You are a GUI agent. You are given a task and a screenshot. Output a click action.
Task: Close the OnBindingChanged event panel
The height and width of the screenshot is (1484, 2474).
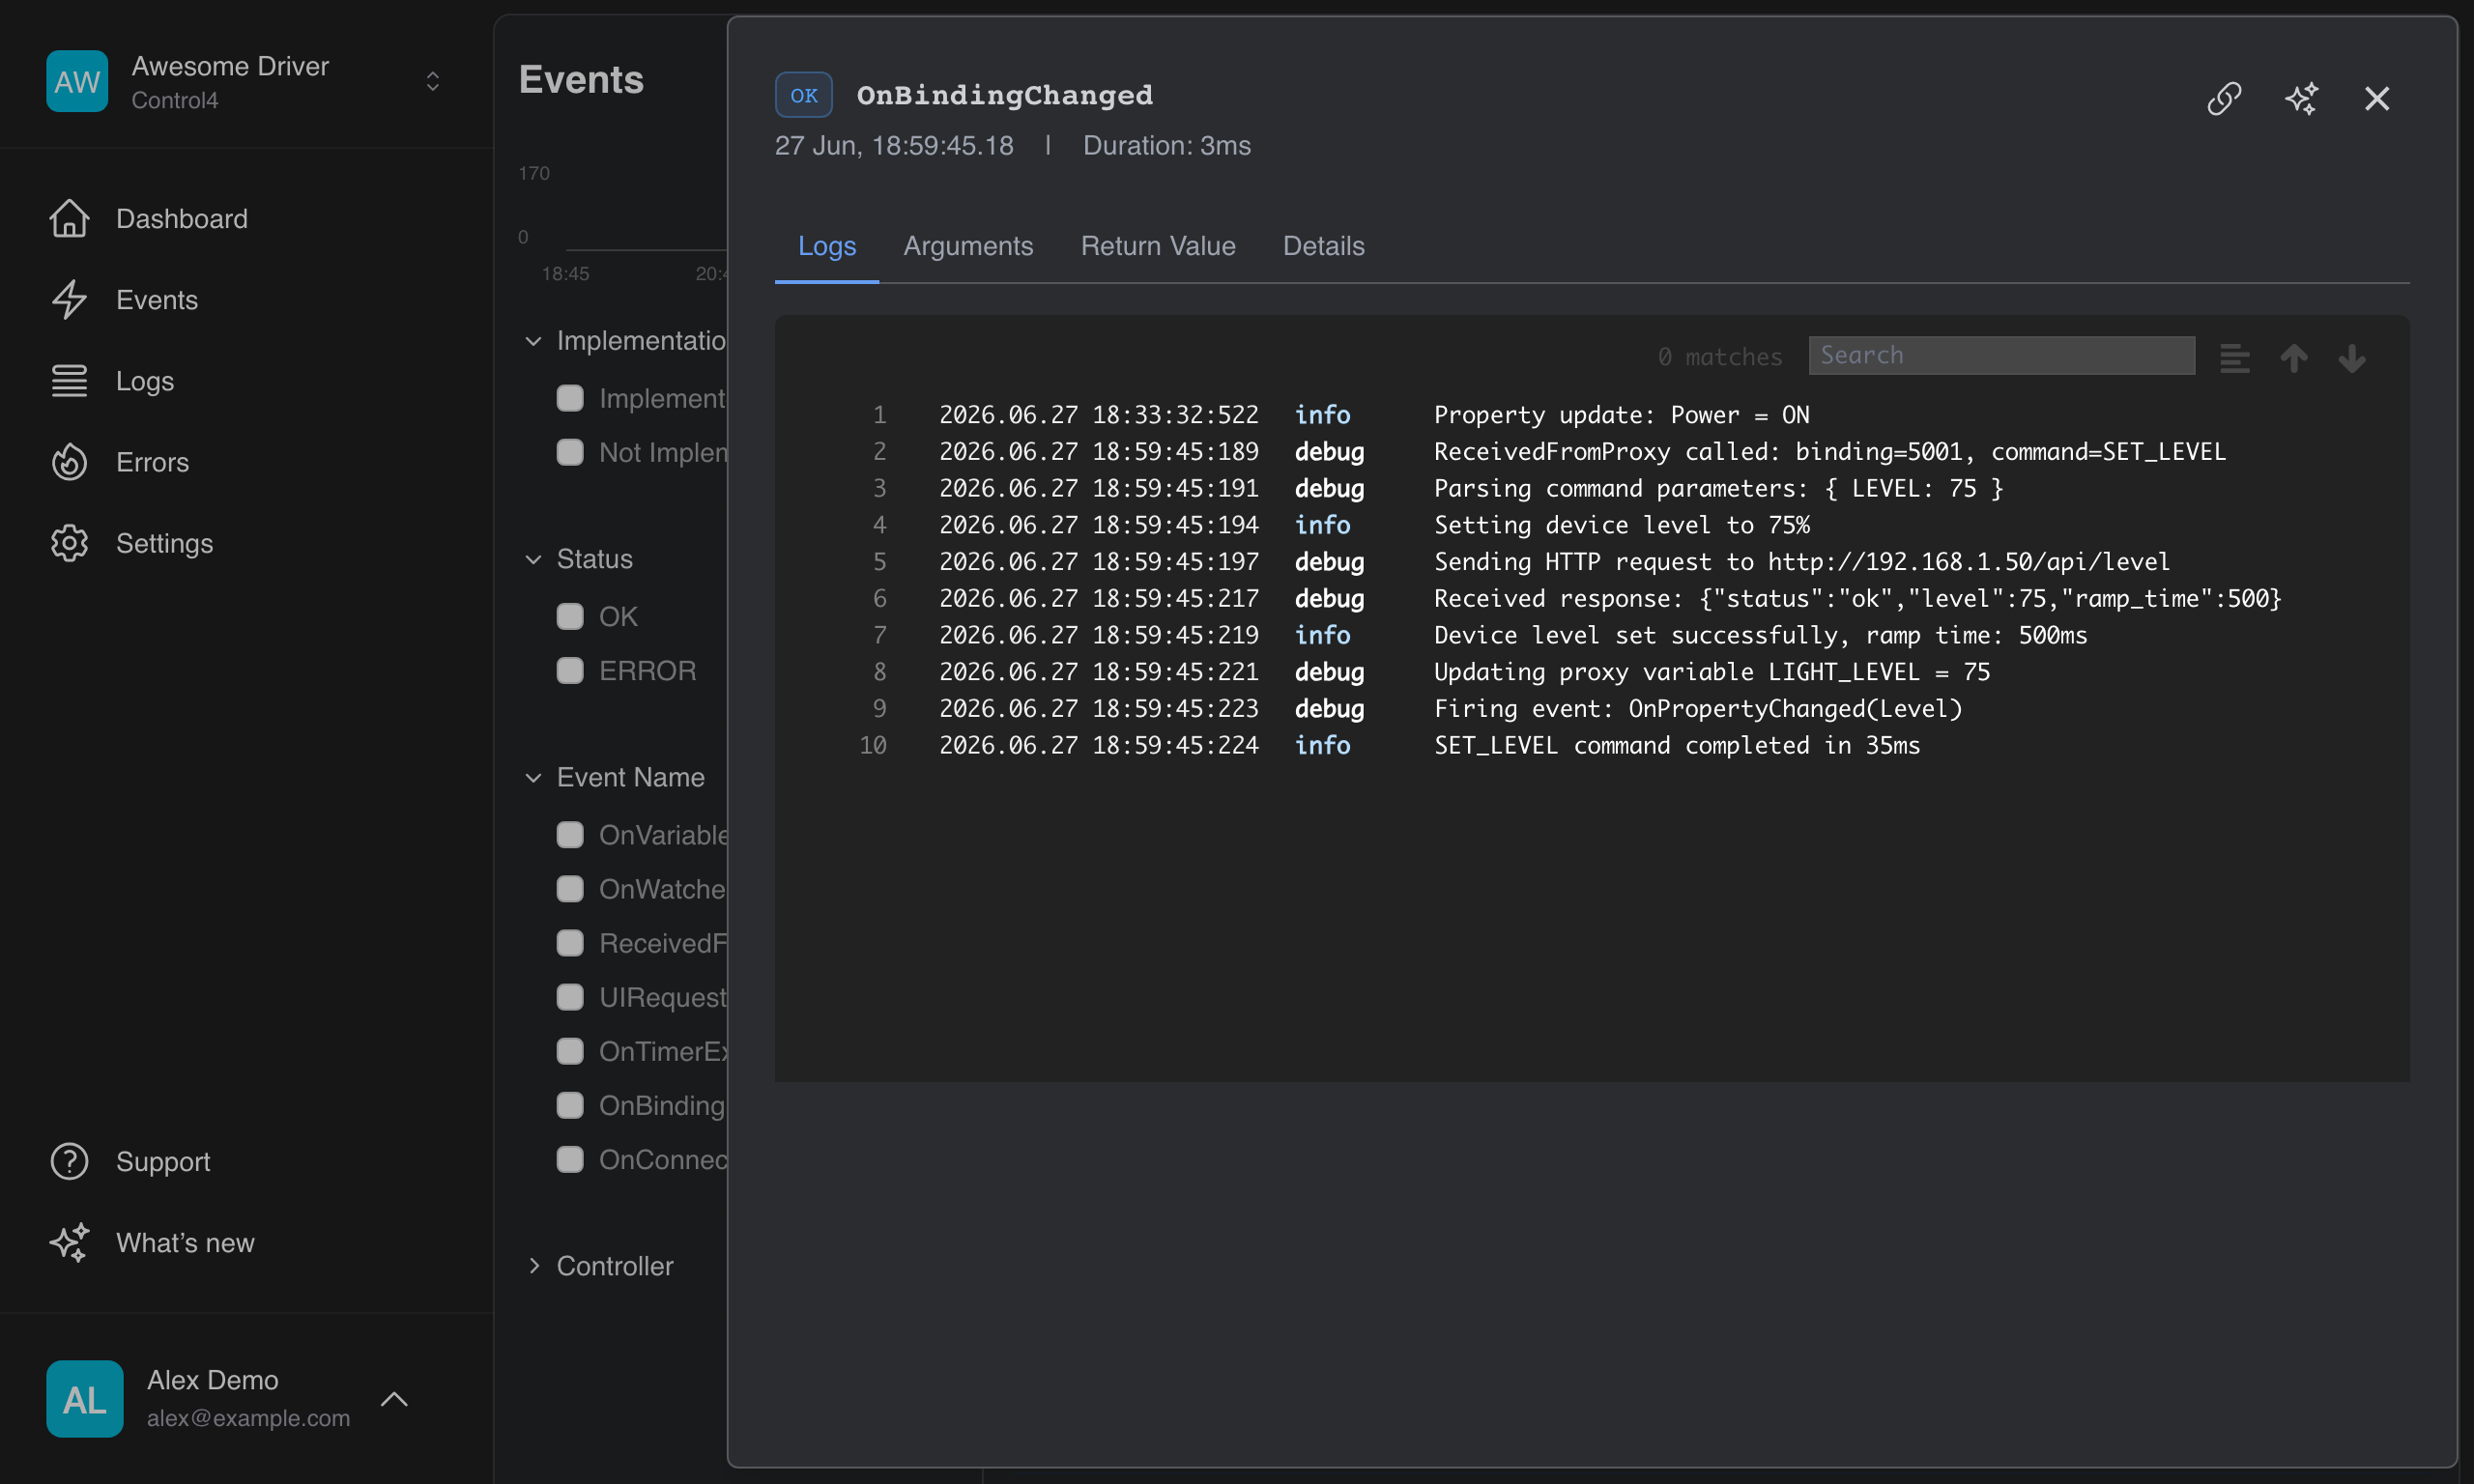[x=2376, y=98]
